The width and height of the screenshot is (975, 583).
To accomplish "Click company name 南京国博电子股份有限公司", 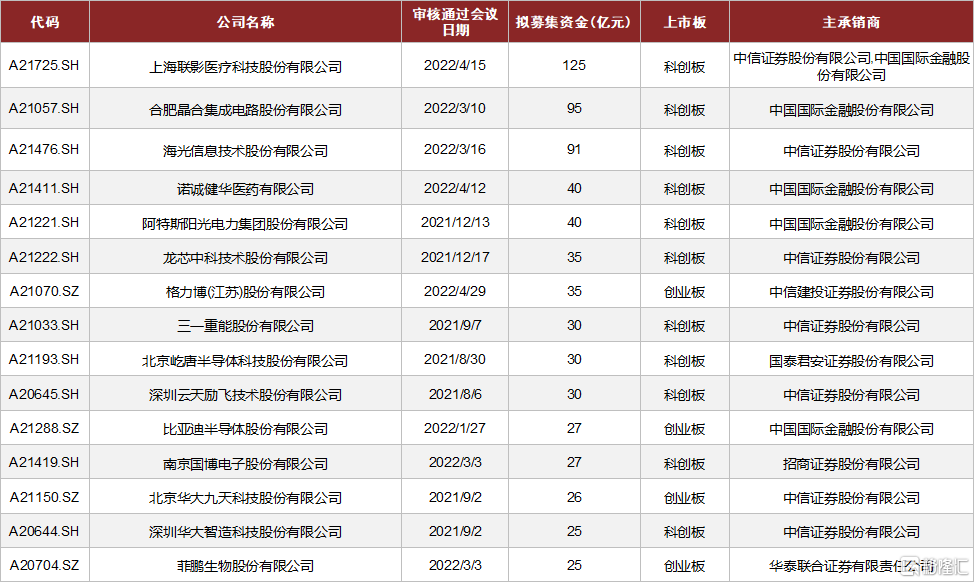I will (x=246, y=464).
